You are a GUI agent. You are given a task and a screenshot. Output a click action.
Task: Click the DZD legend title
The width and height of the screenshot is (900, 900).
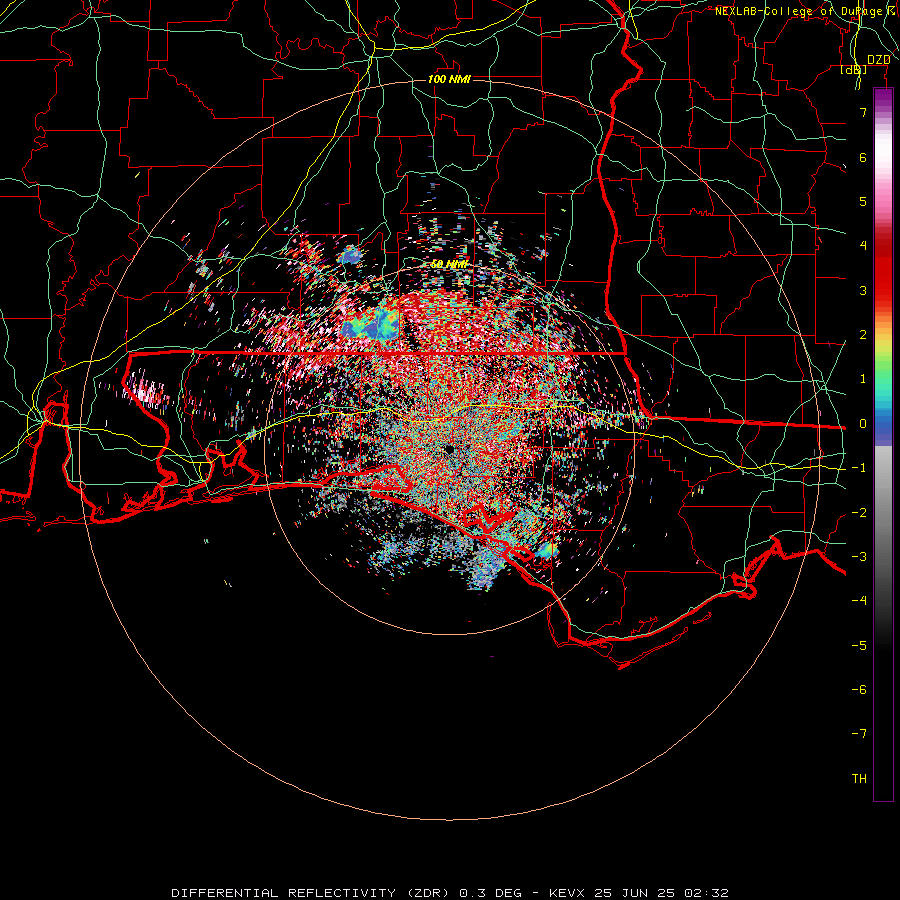point(879,60)
